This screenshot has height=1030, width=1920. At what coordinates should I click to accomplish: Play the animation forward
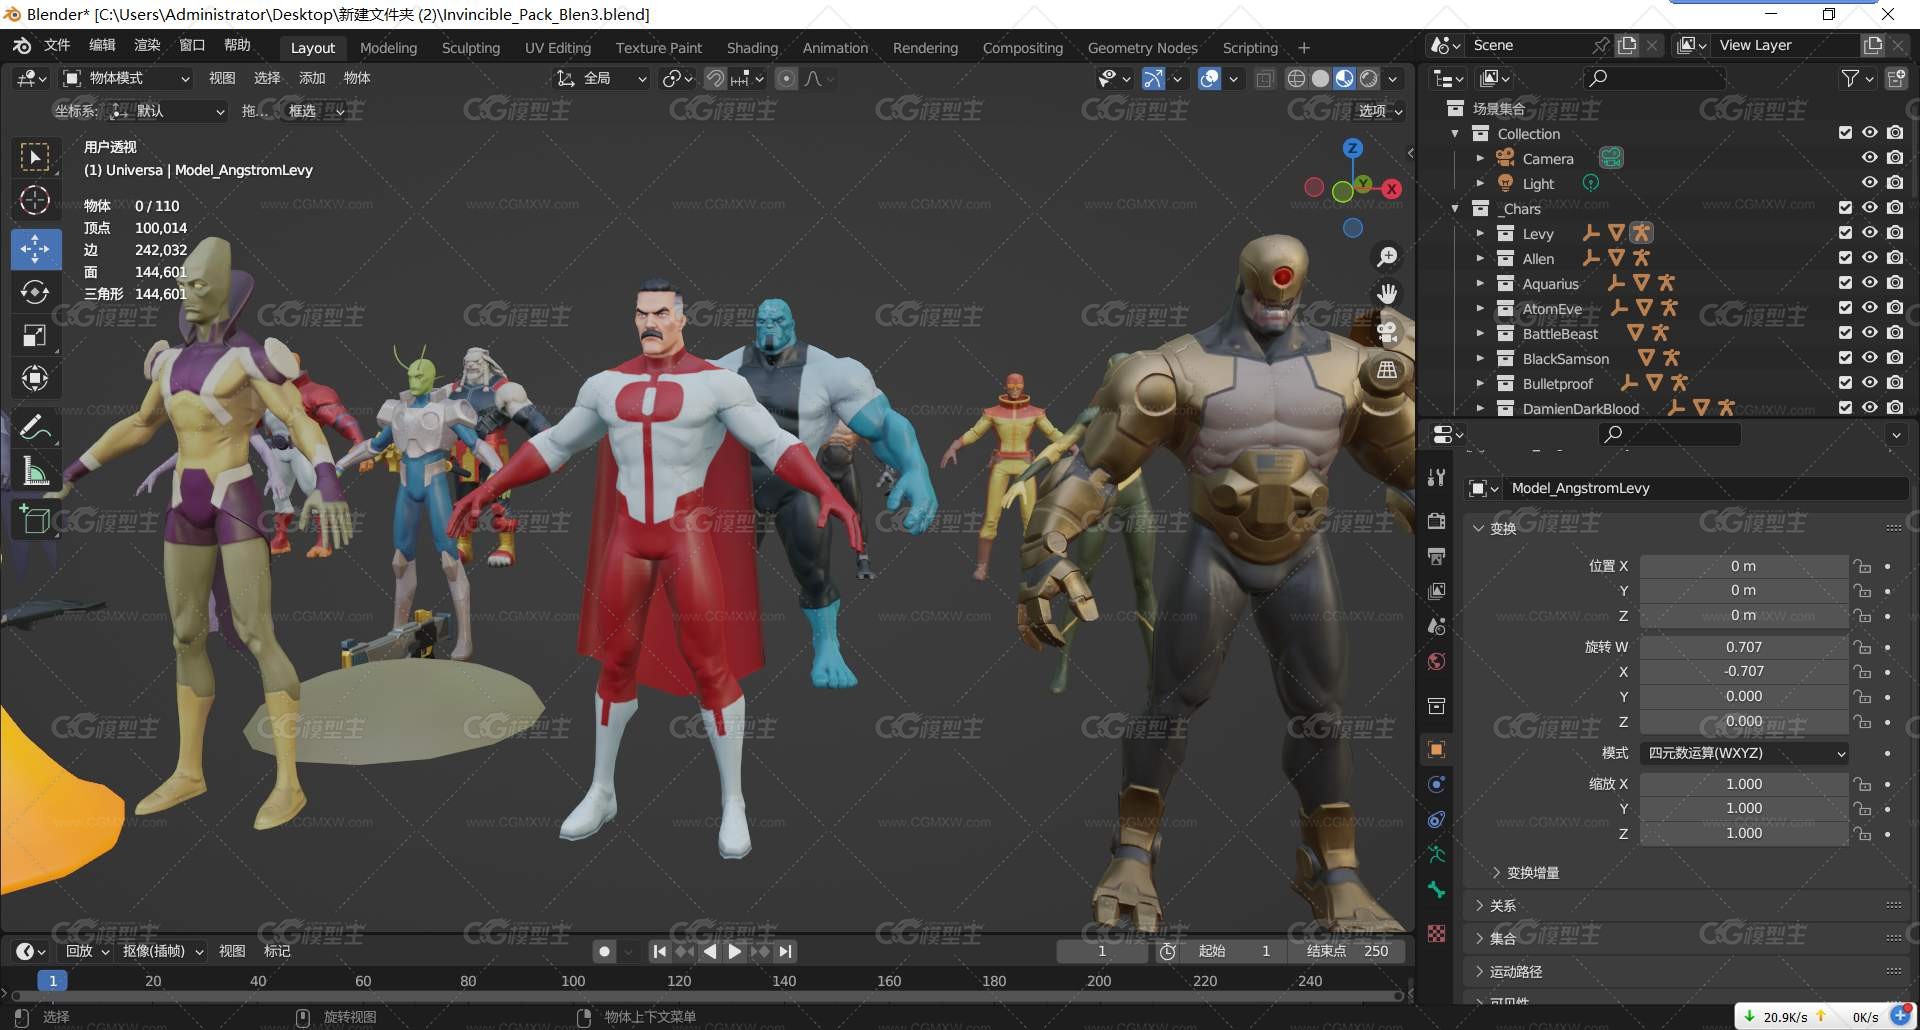pos(735,951)
